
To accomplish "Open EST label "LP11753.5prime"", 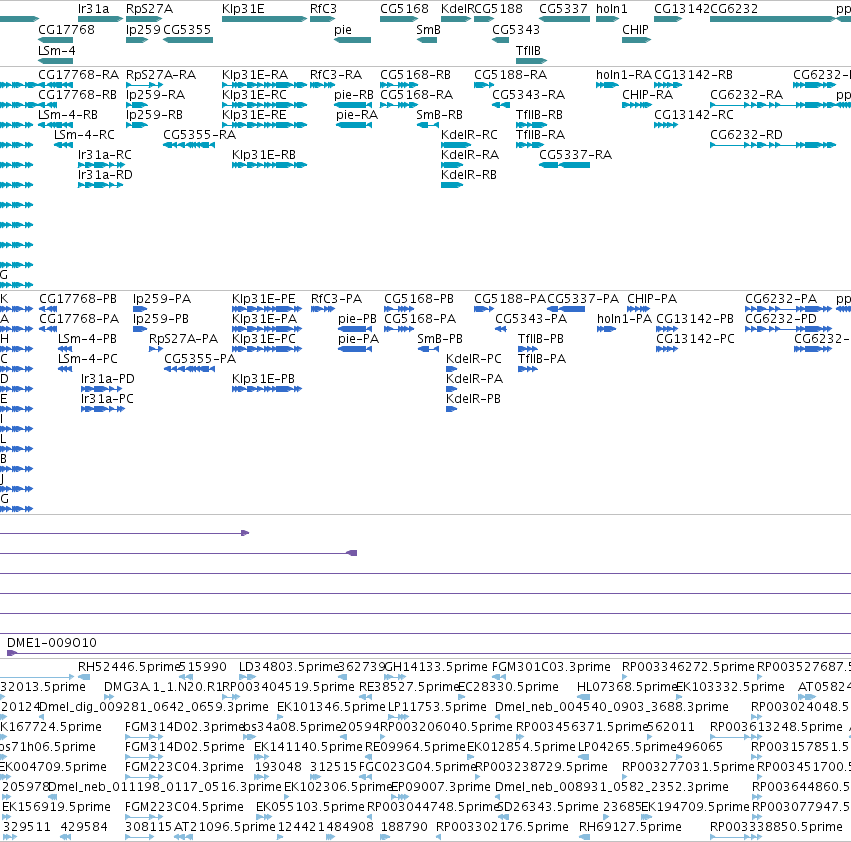I will [x=437, y=707].
